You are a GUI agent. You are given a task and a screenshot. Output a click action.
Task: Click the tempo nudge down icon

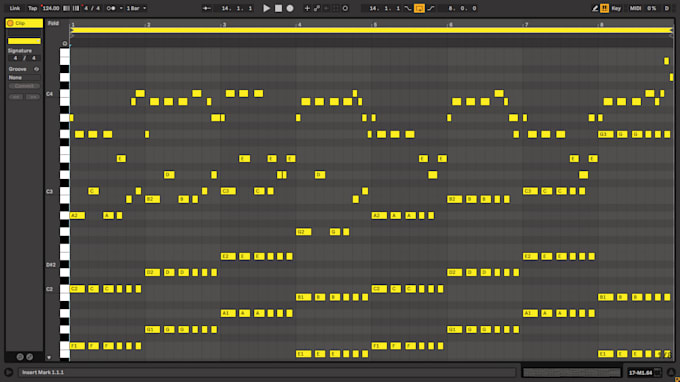click(x=66, y=8)
